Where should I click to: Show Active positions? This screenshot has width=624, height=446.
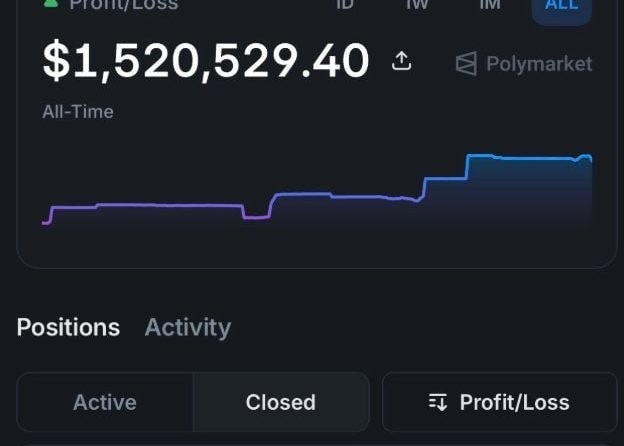coord(105,402)
